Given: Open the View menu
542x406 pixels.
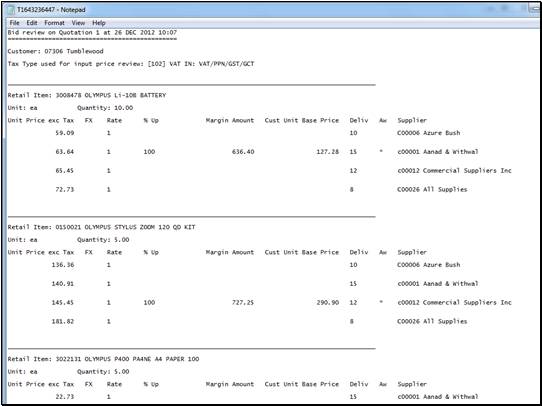Looking at the screenshot, I should point(78,23).
